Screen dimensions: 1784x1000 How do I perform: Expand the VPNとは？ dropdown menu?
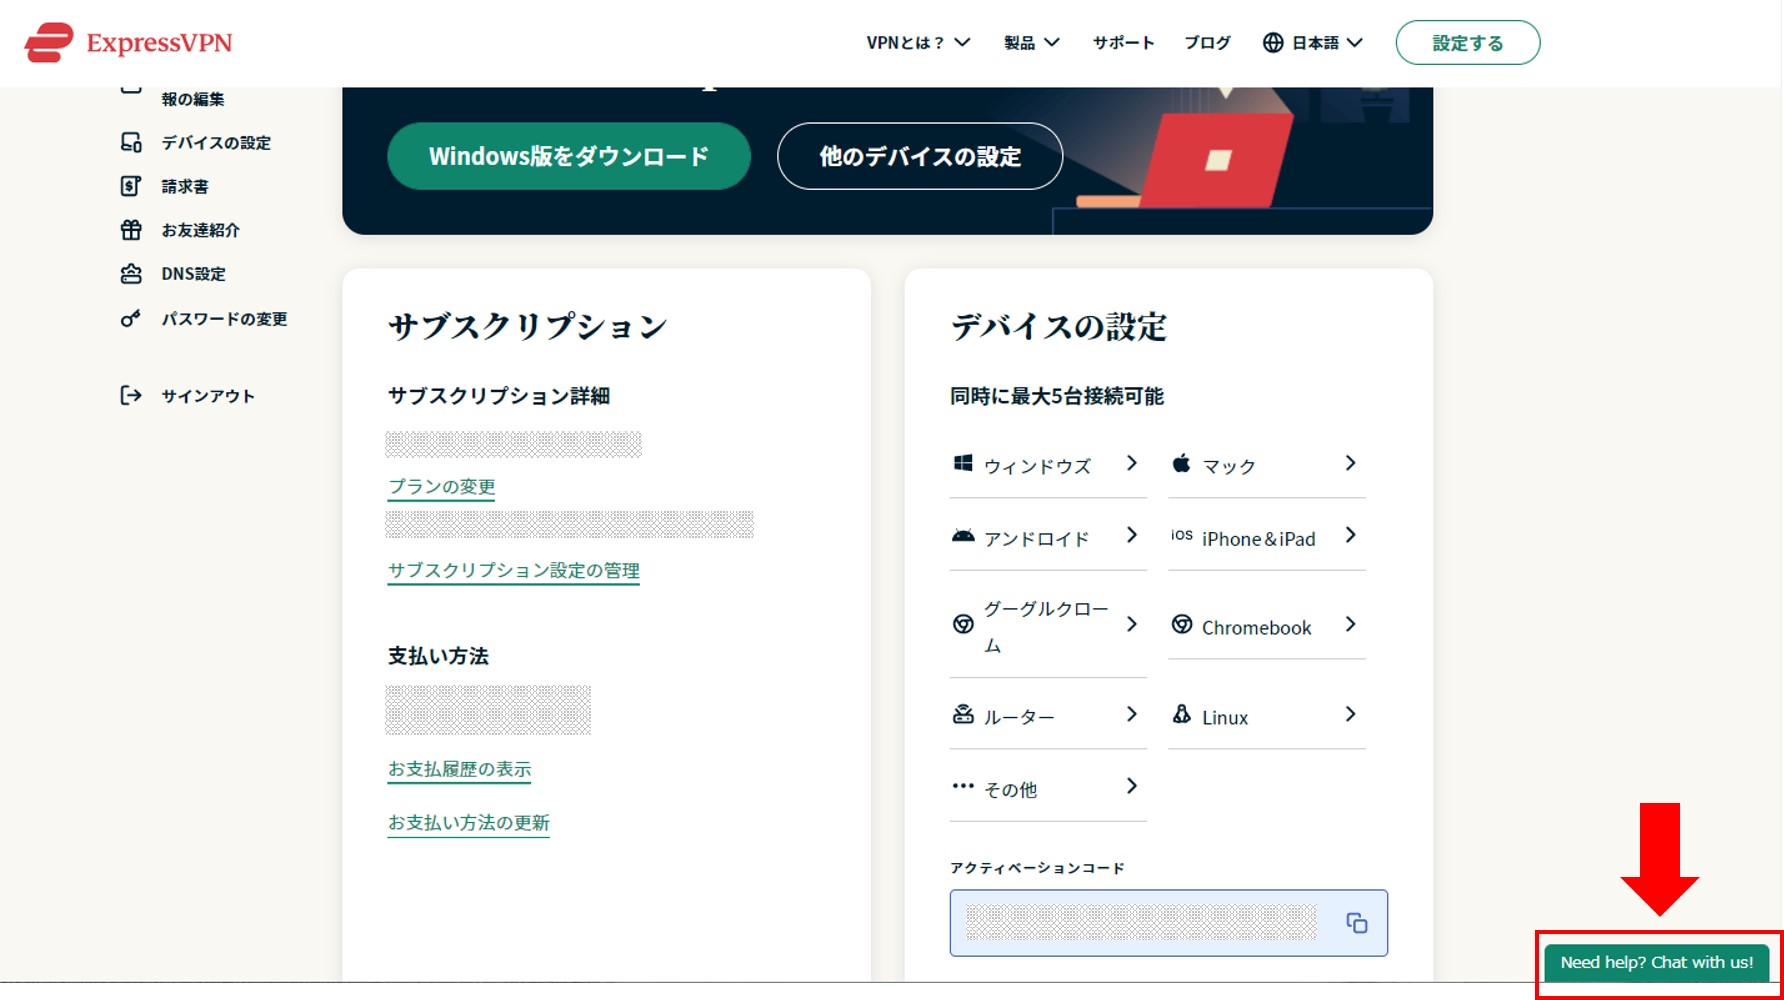click(x=918, y=42)
